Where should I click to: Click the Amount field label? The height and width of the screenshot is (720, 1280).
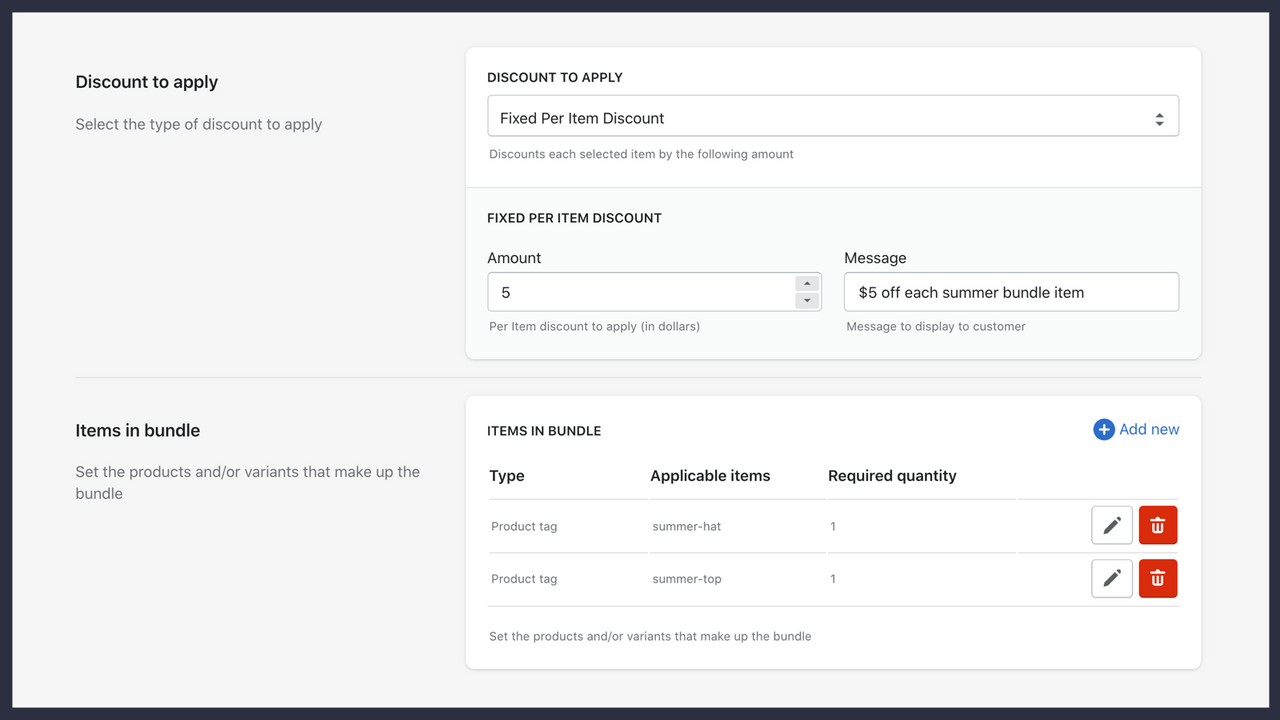(514, 258)
